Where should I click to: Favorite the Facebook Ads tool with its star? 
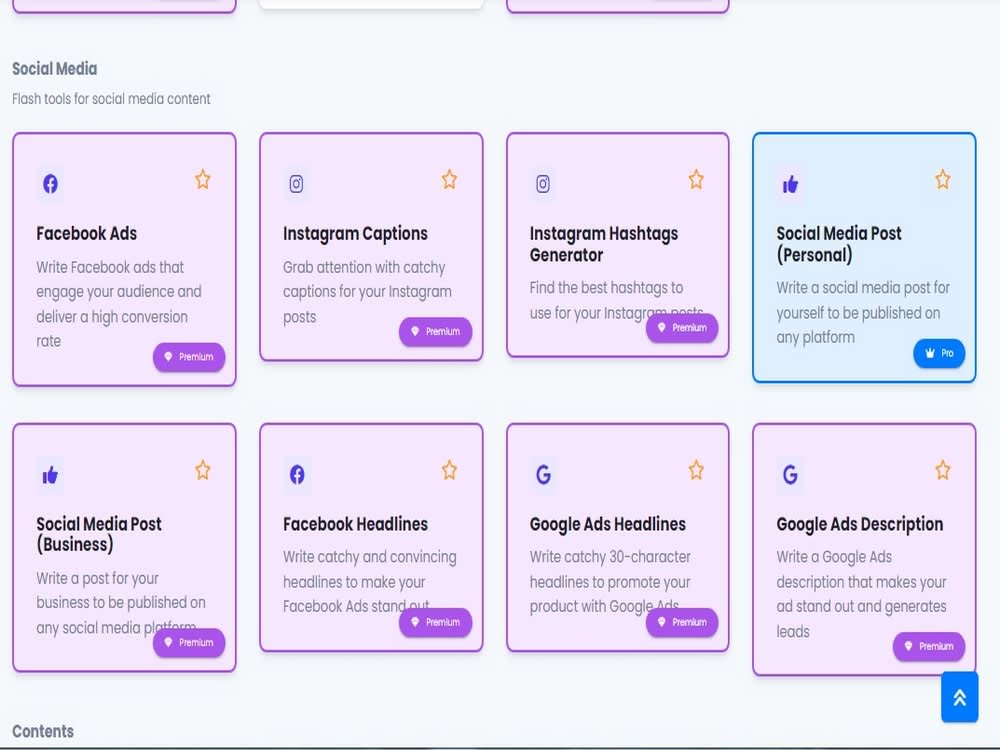[x=203, y=179]
